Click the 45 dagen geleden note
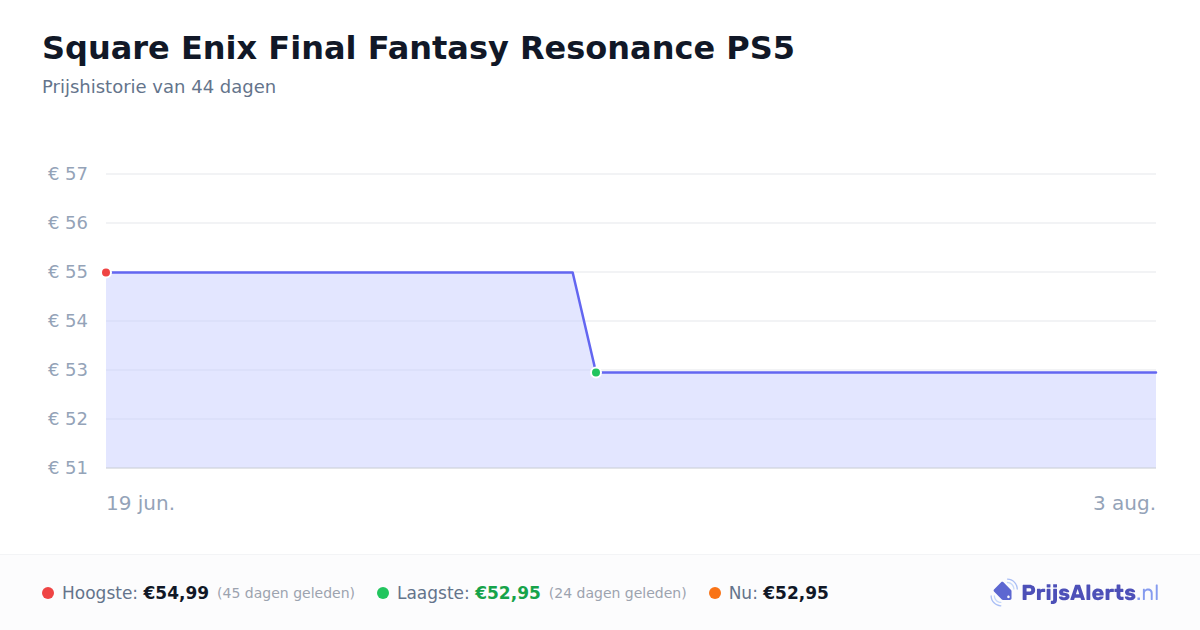The width and height of the screenshot is (1200, 630). (x=286, y=593)
